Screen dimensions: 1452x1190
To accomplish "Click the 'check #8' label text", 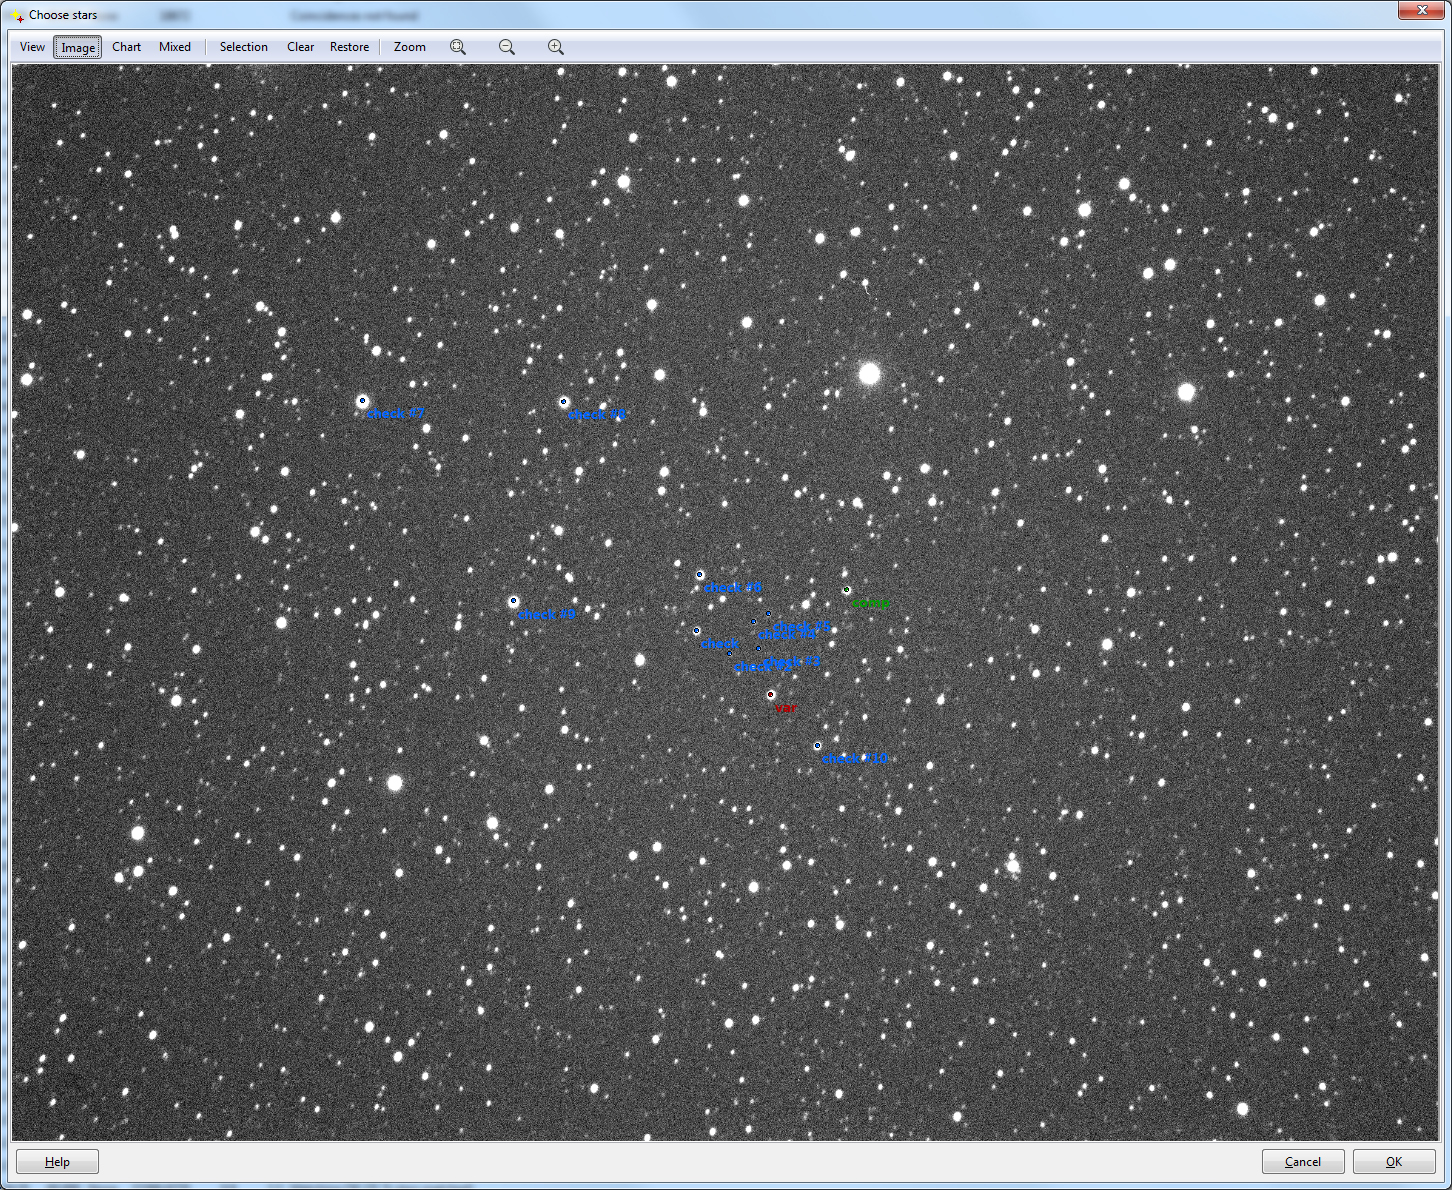I will (597, 415).
